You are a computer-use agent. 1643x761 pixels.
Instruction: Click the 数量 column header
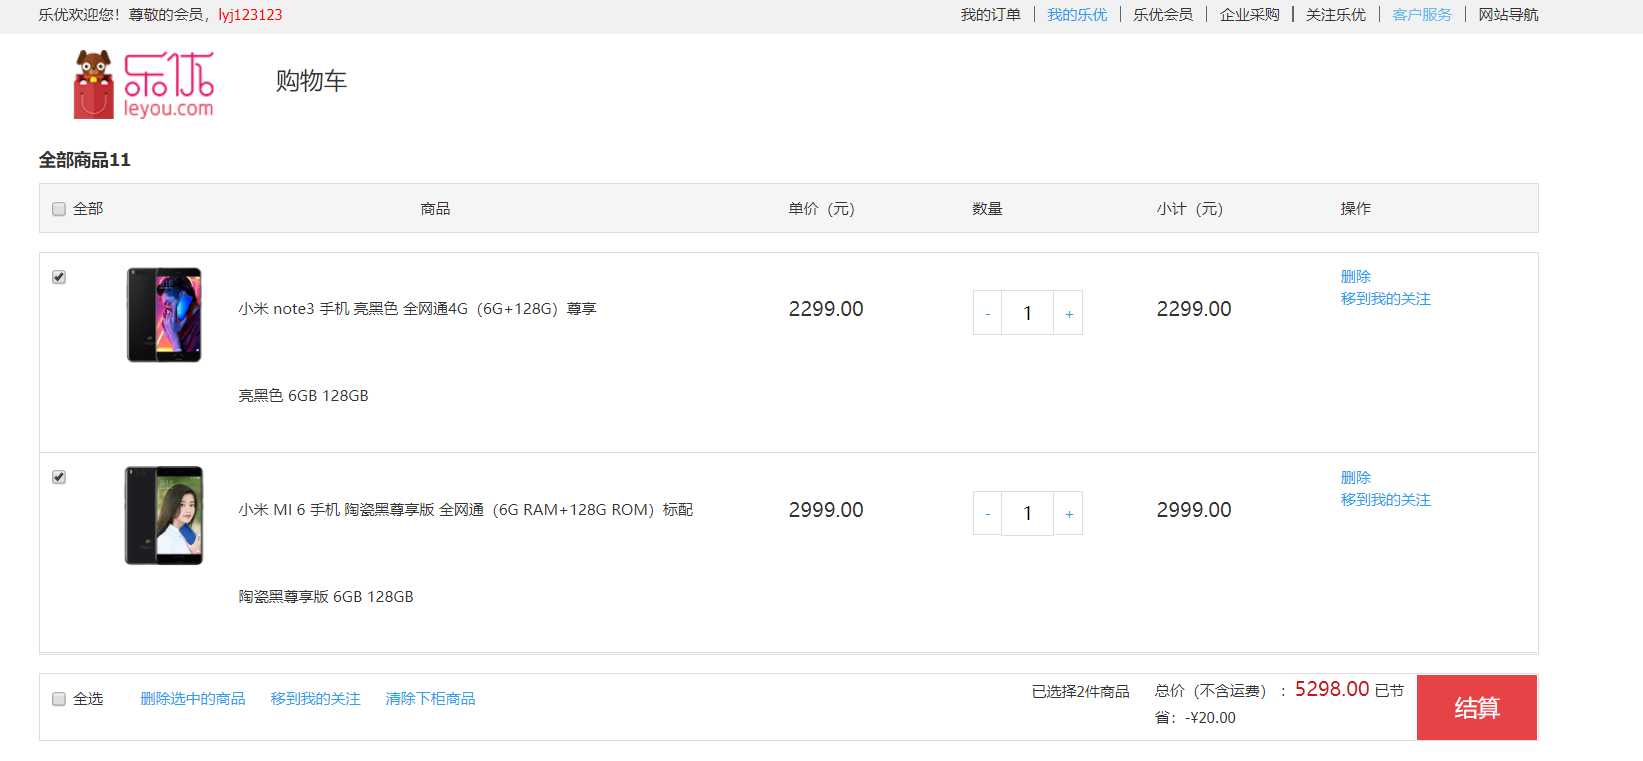click(988, 209)
